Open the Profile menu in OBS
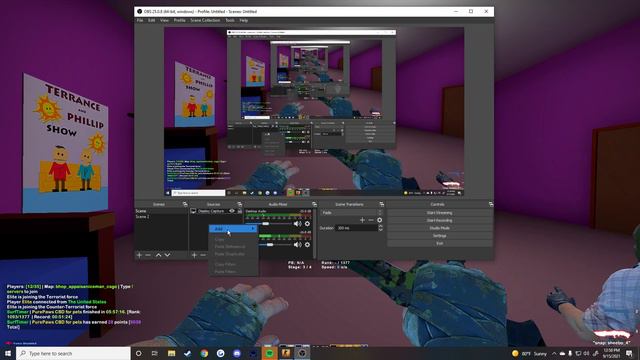Image resolution: width=640 pixels, height=360 pixels. [x=180, y=20]
